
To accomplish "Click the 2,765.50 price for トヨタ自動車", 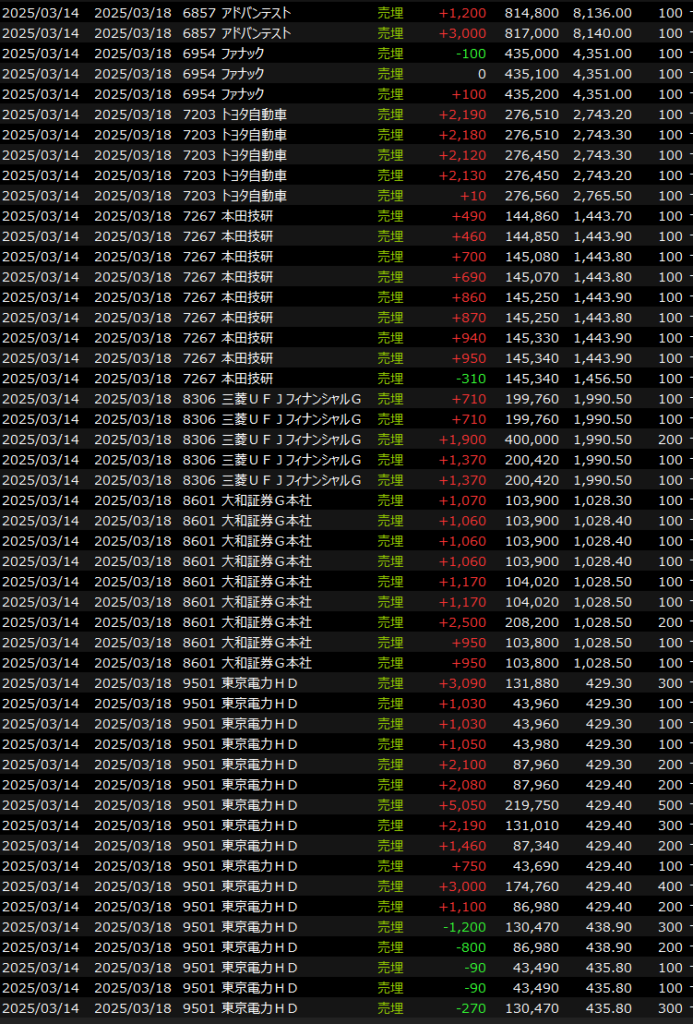I will (x=602, y=196).
